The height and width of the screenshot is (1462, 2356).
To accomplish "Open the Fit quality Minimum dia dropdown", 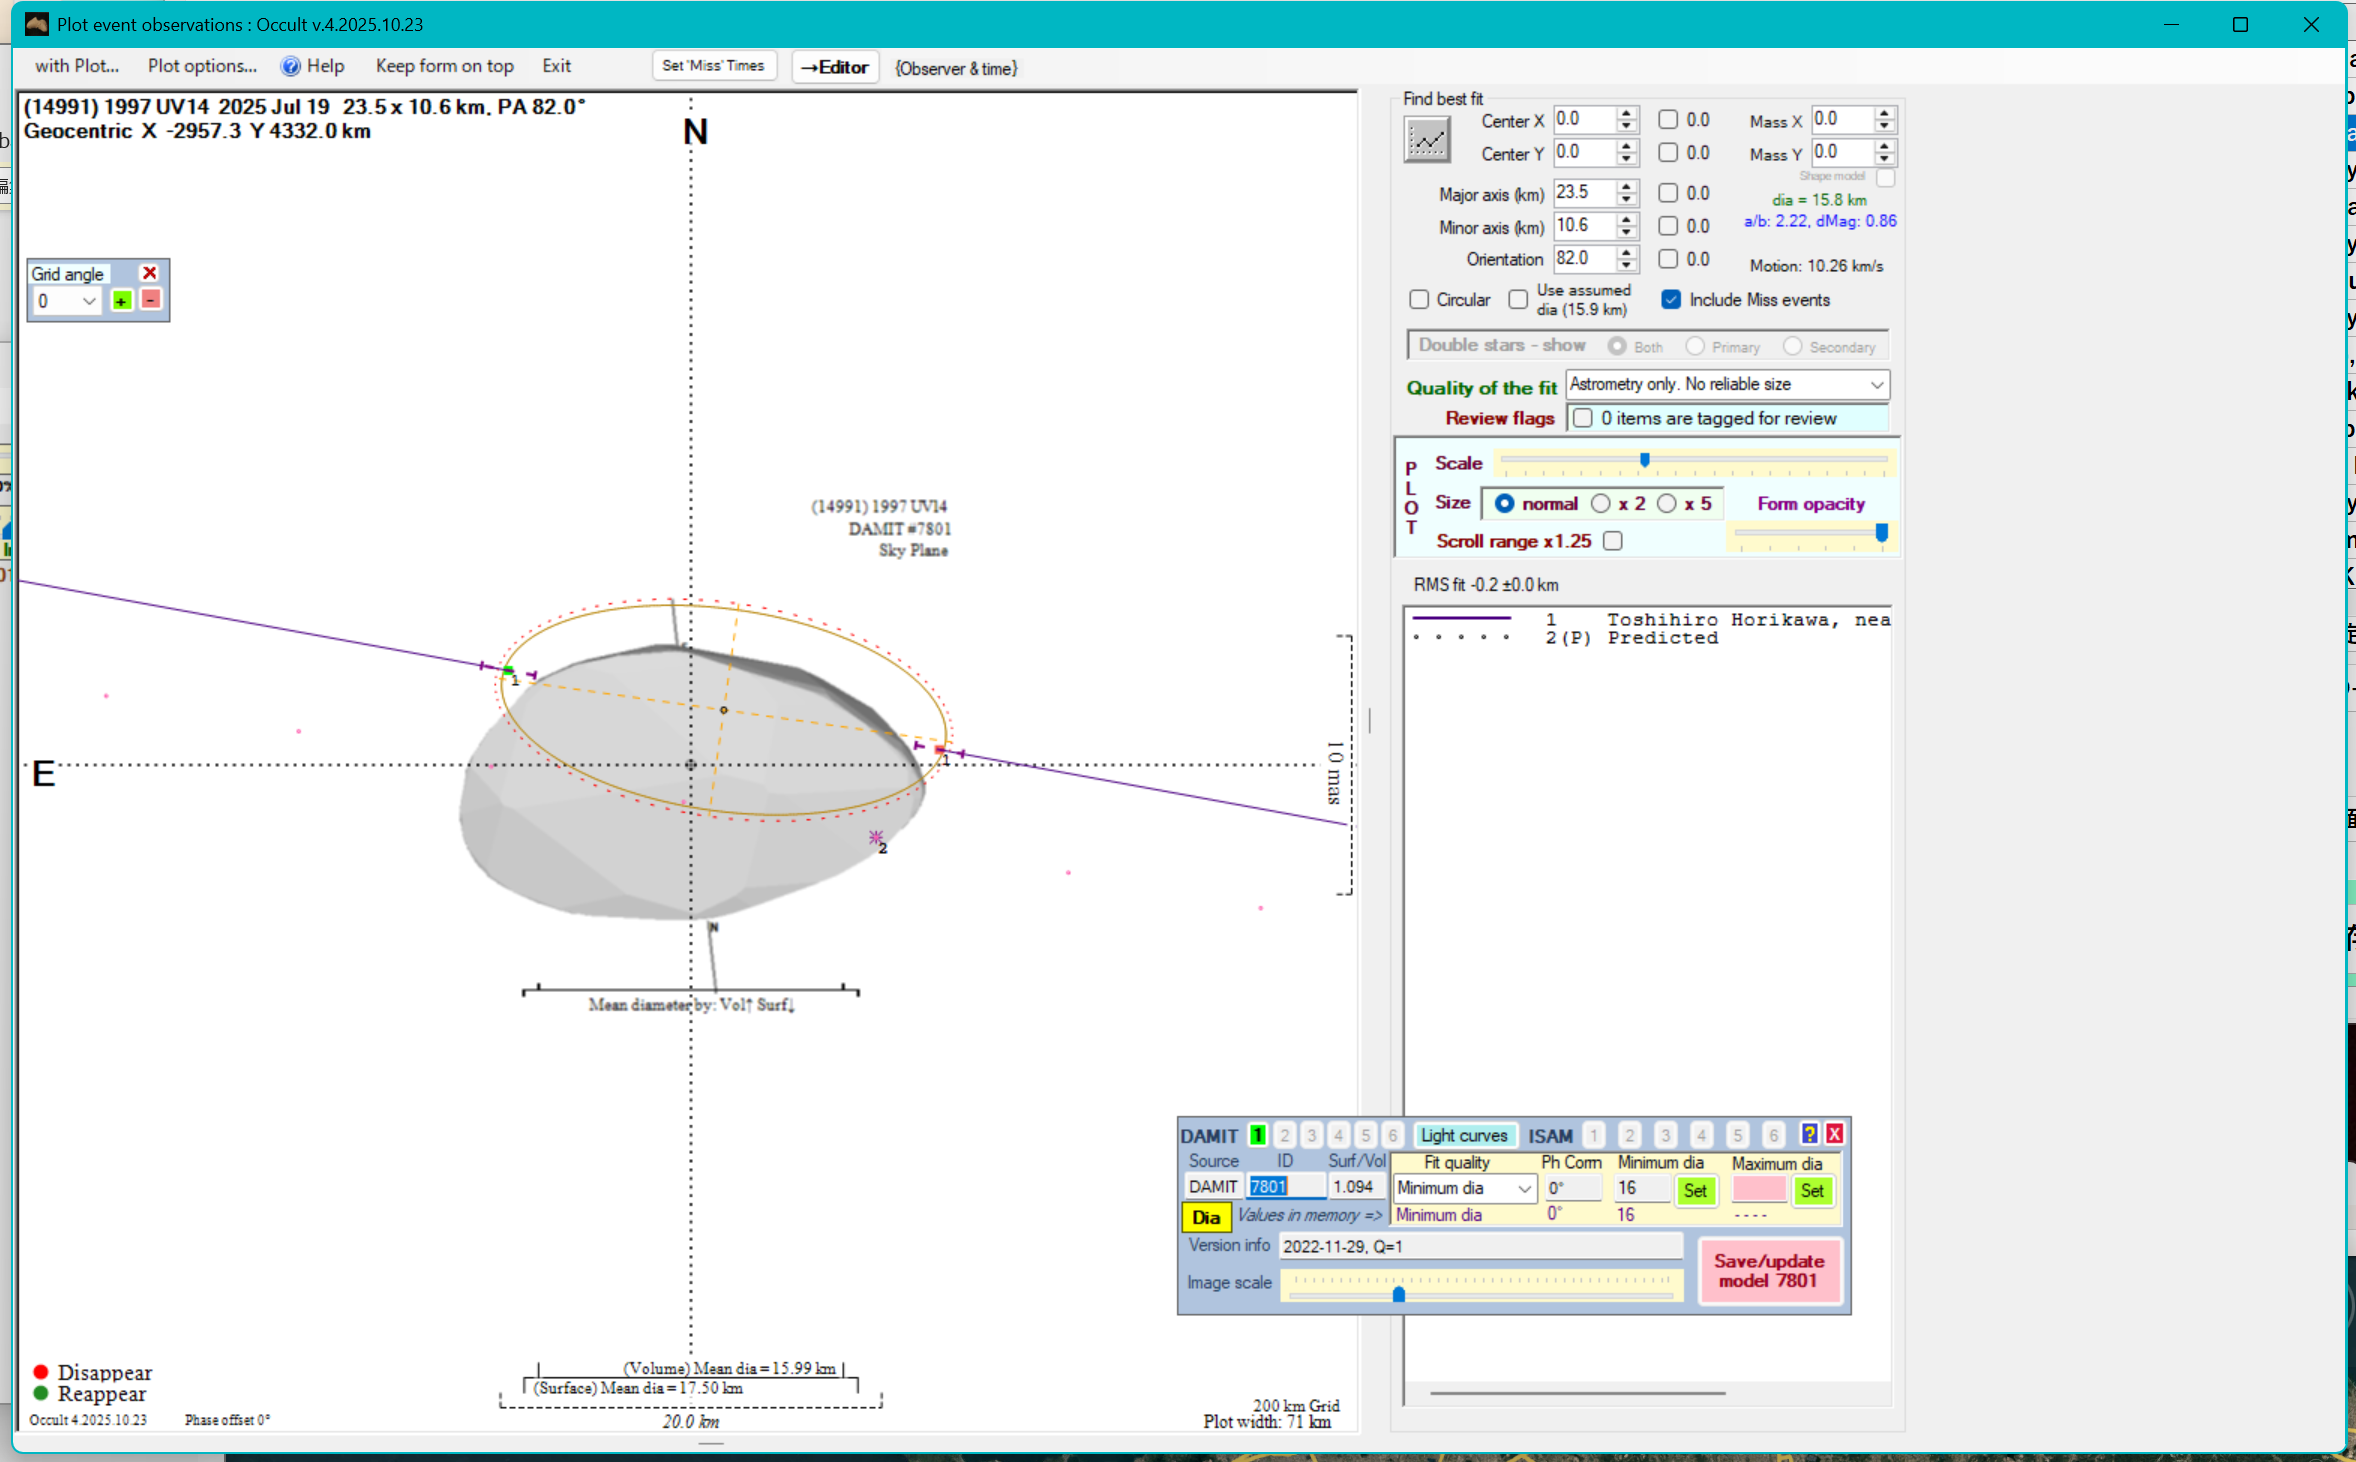I will (x=1523, y=1189).
